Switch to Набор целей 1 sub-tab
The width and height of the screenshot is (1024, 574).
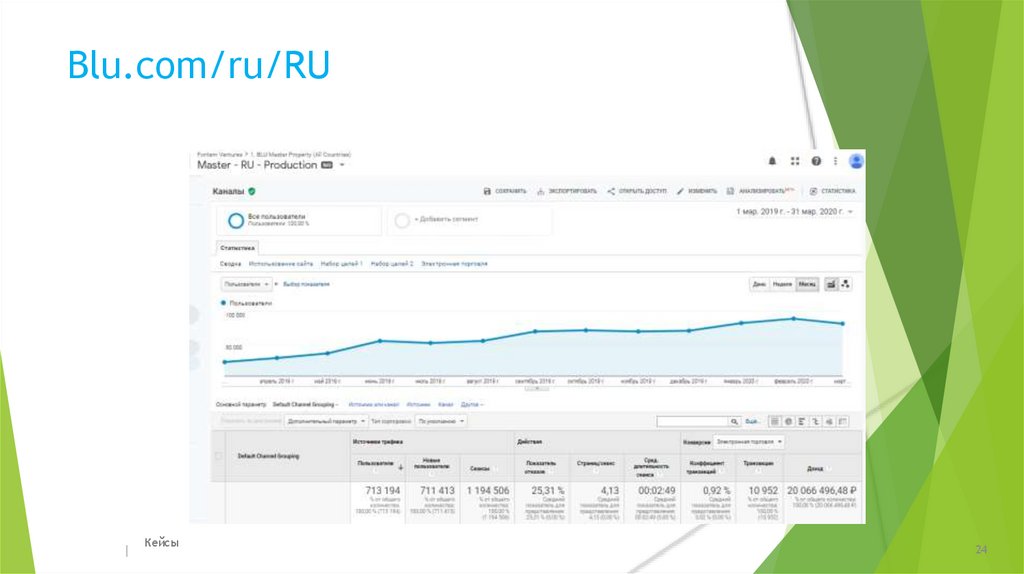342,264
